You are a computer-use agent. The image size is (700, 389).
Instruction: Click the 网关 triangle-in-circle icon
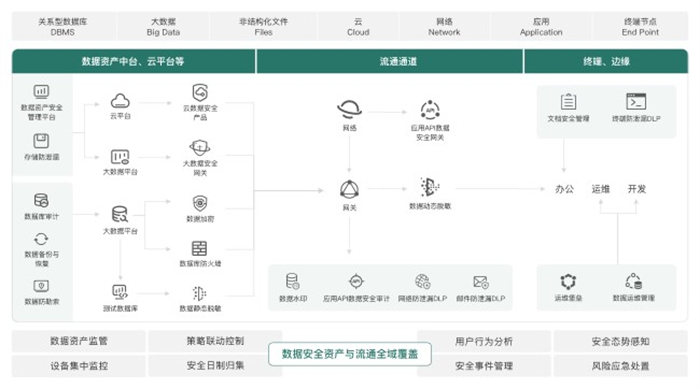[x=349, y=190]
